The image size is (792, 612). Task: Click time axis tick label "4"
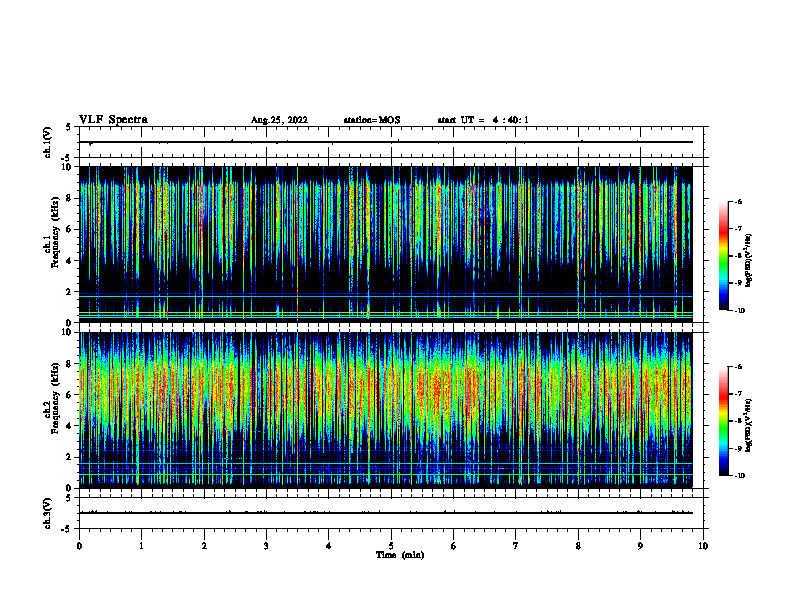pyautogui.click(x=328, y=546)
